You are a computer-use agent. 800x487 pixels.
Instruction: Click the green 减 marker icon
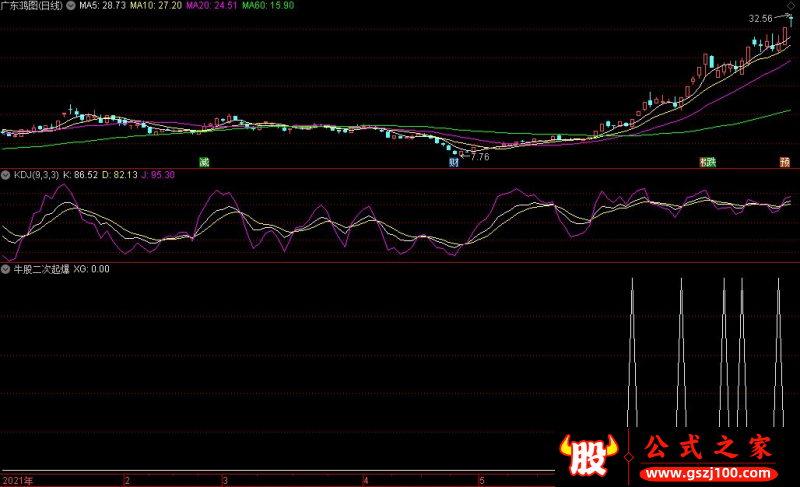204,162
